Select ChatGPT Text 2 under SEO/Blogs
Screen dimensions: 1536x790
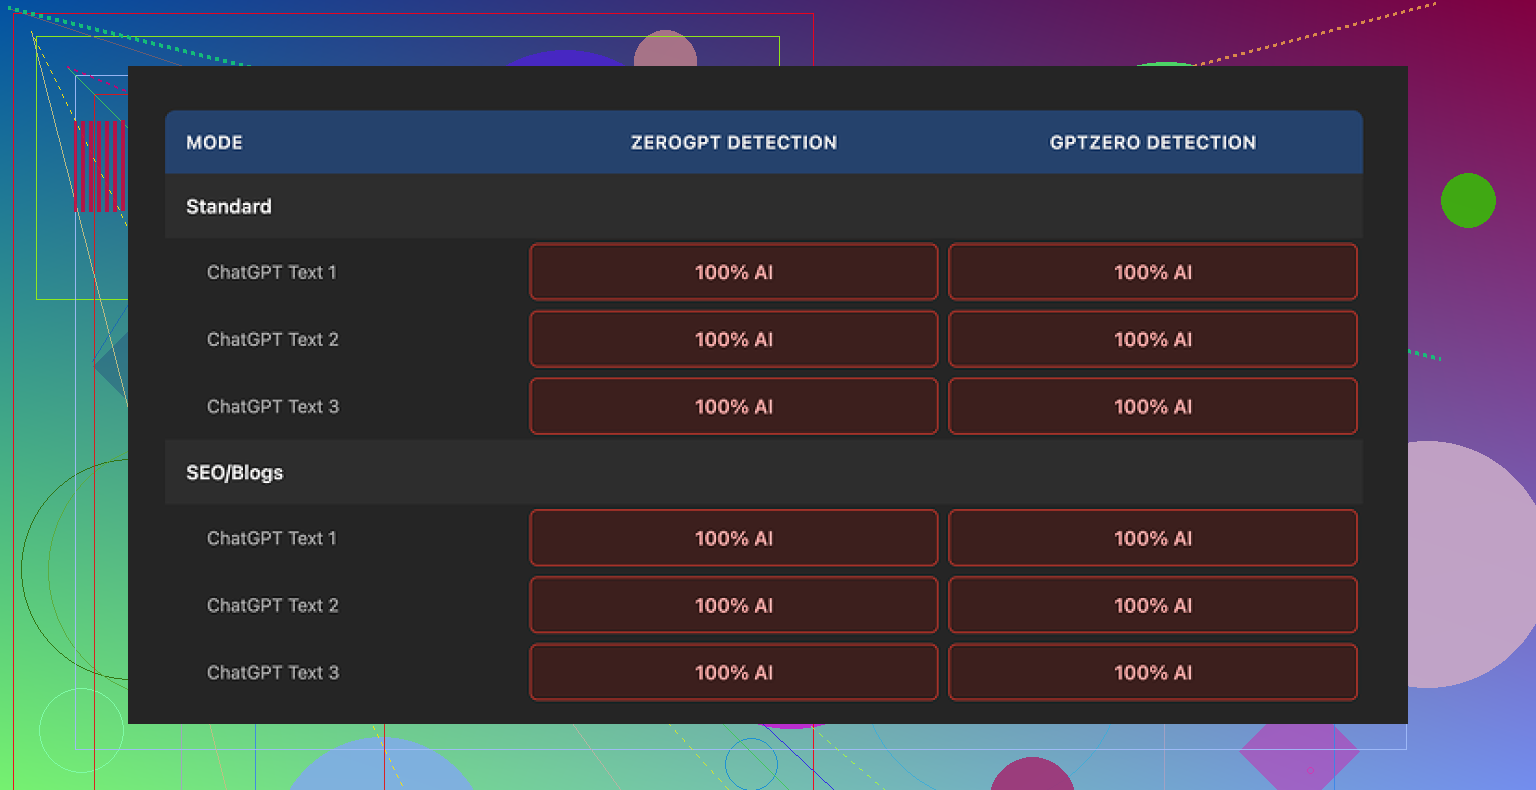point(272,605)
